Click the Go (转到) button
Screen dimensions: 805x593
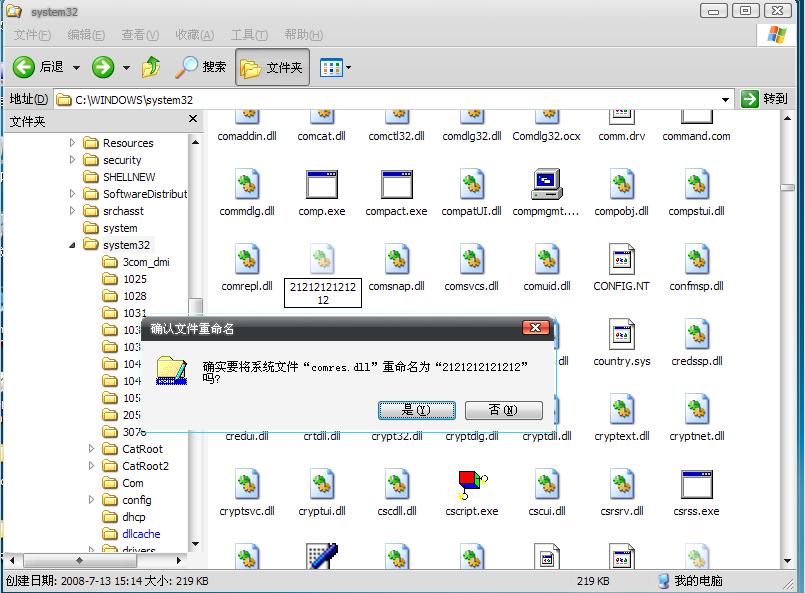pyautogui.click(x=766, y=99)
